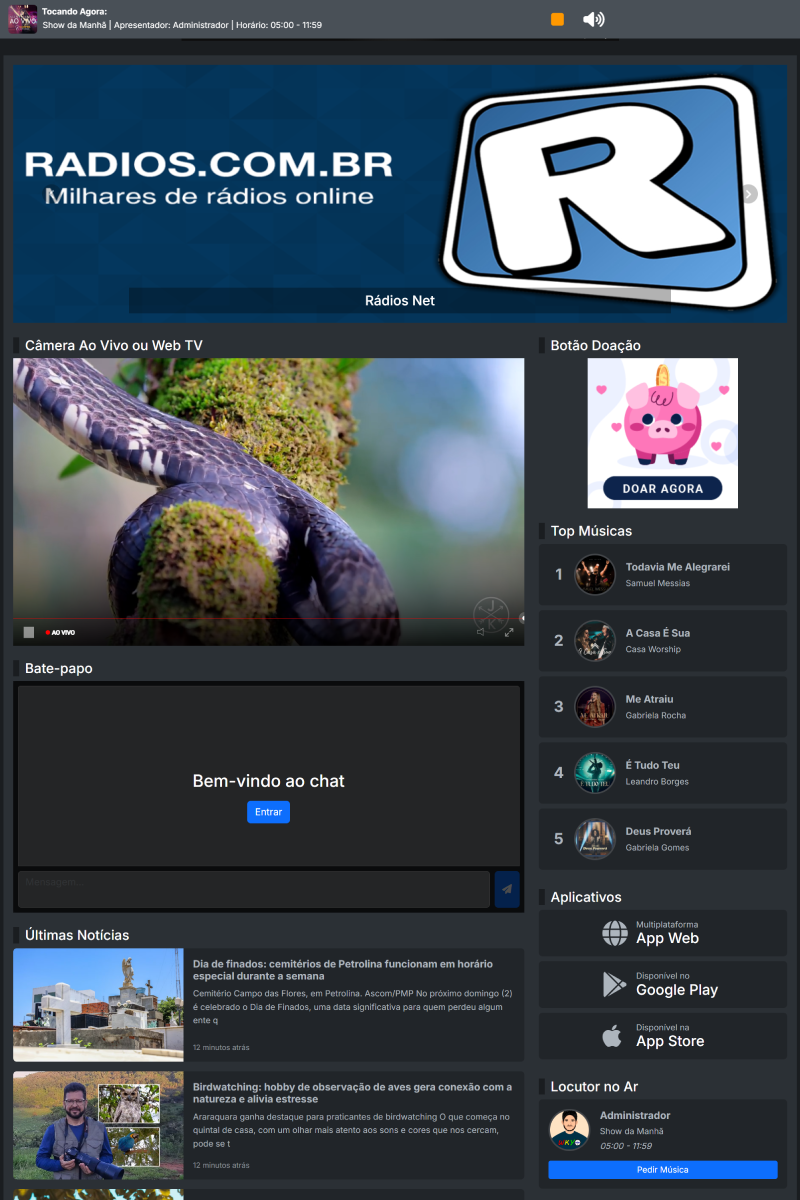Click the chat message input field
800x1200 pixels.
click(x=253, y=889)
